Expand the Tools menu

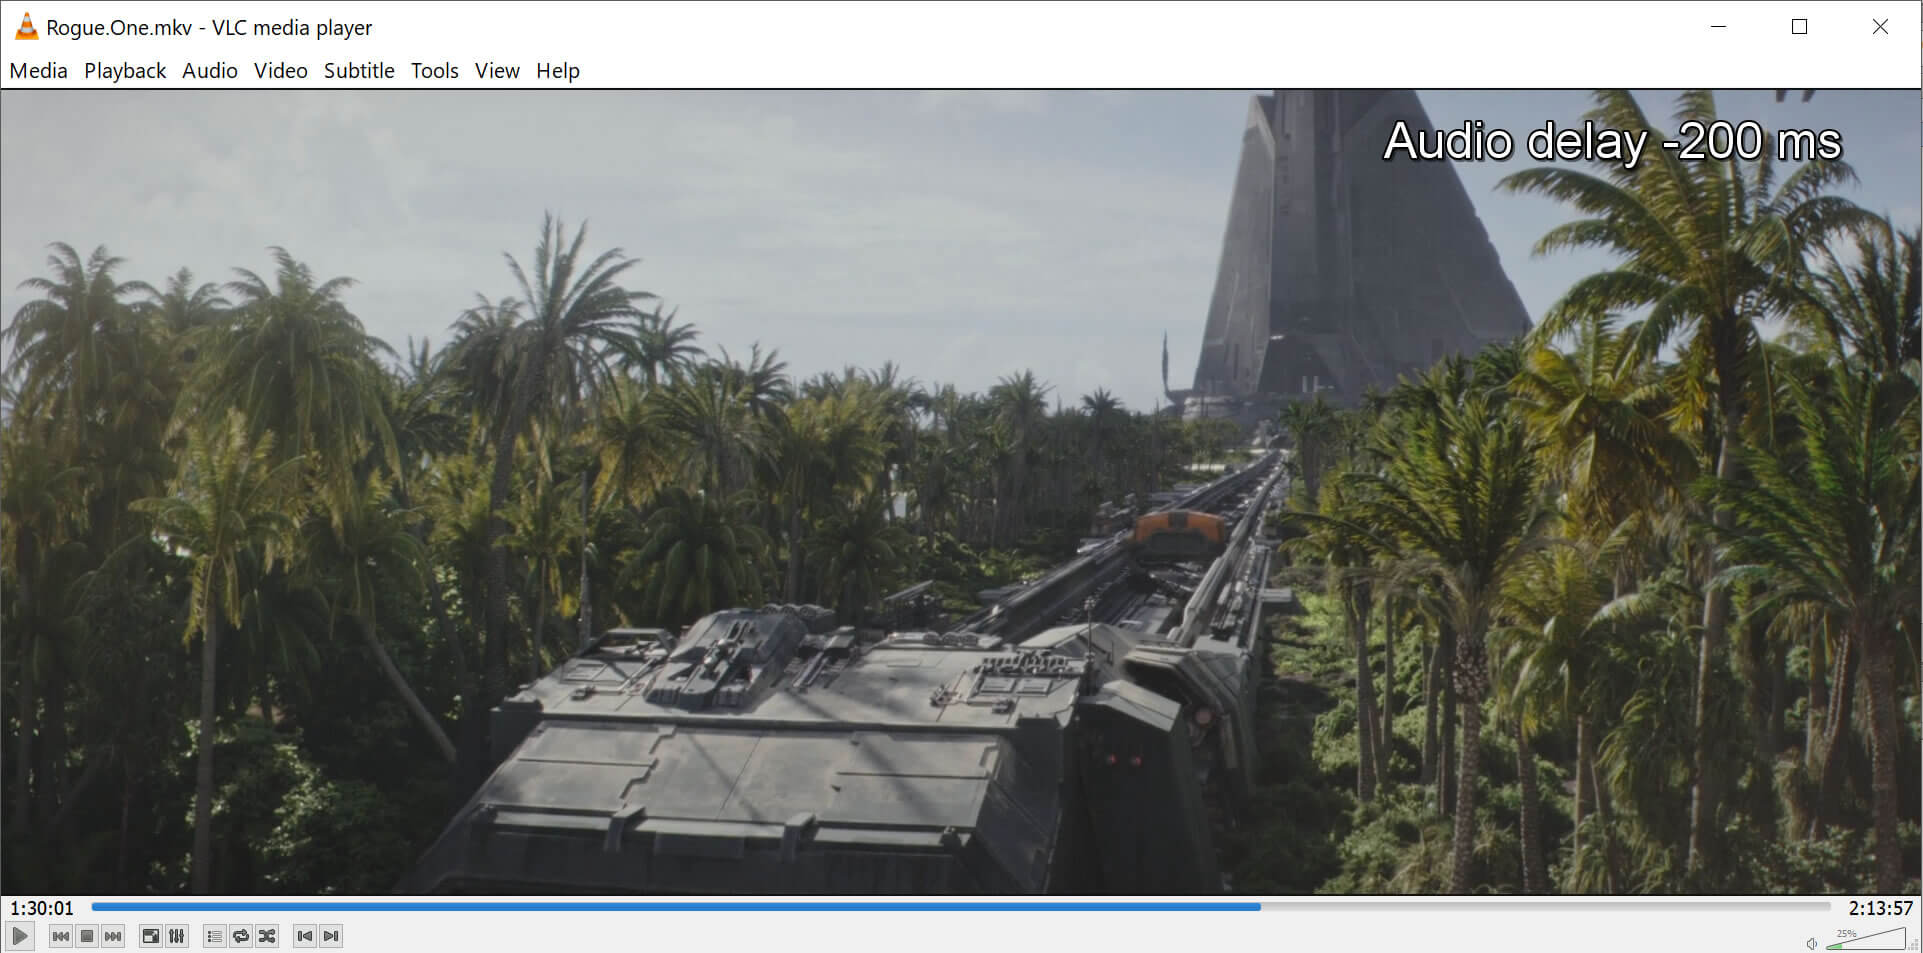click(x=434, y=71)
